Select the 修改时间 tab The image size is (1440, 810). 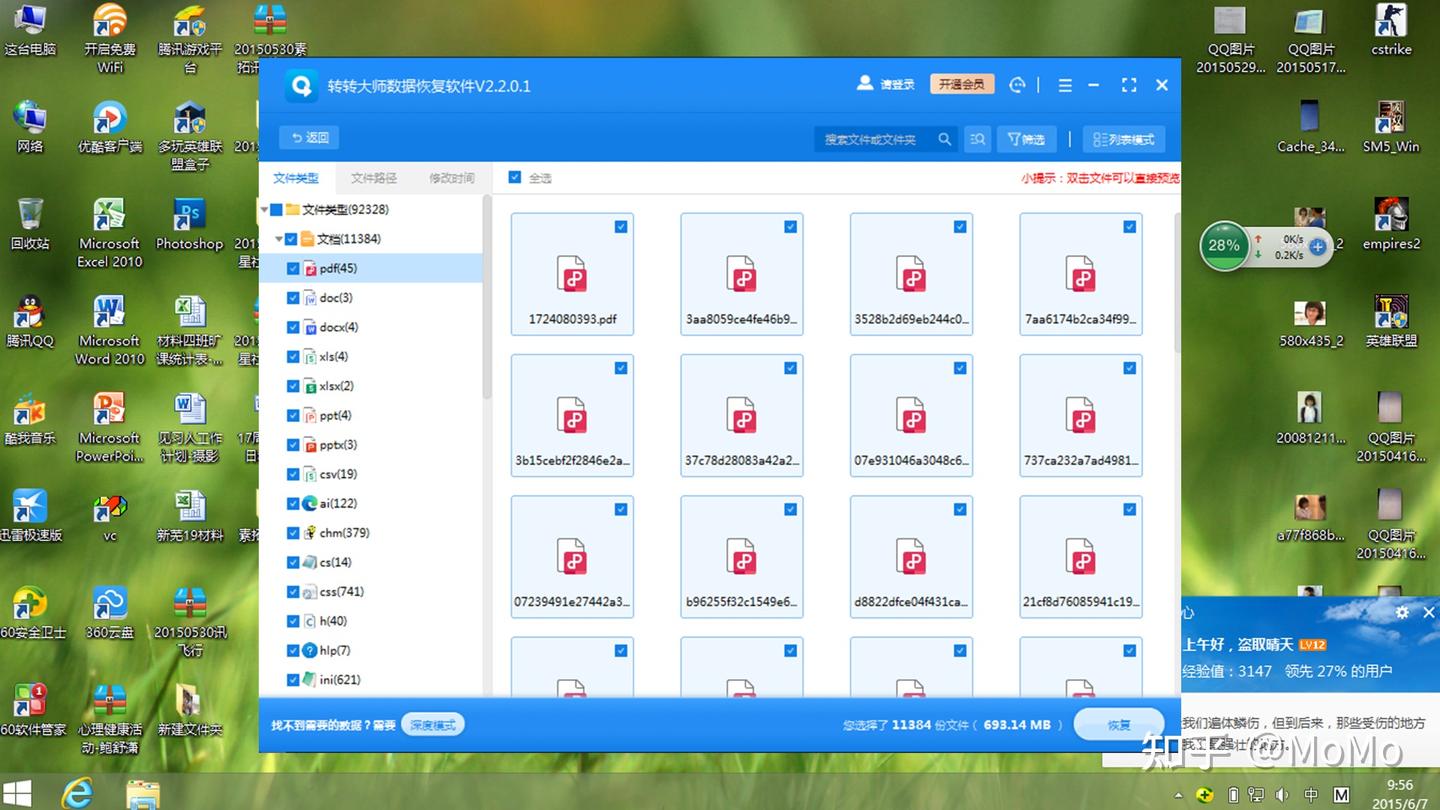point(452,178)
